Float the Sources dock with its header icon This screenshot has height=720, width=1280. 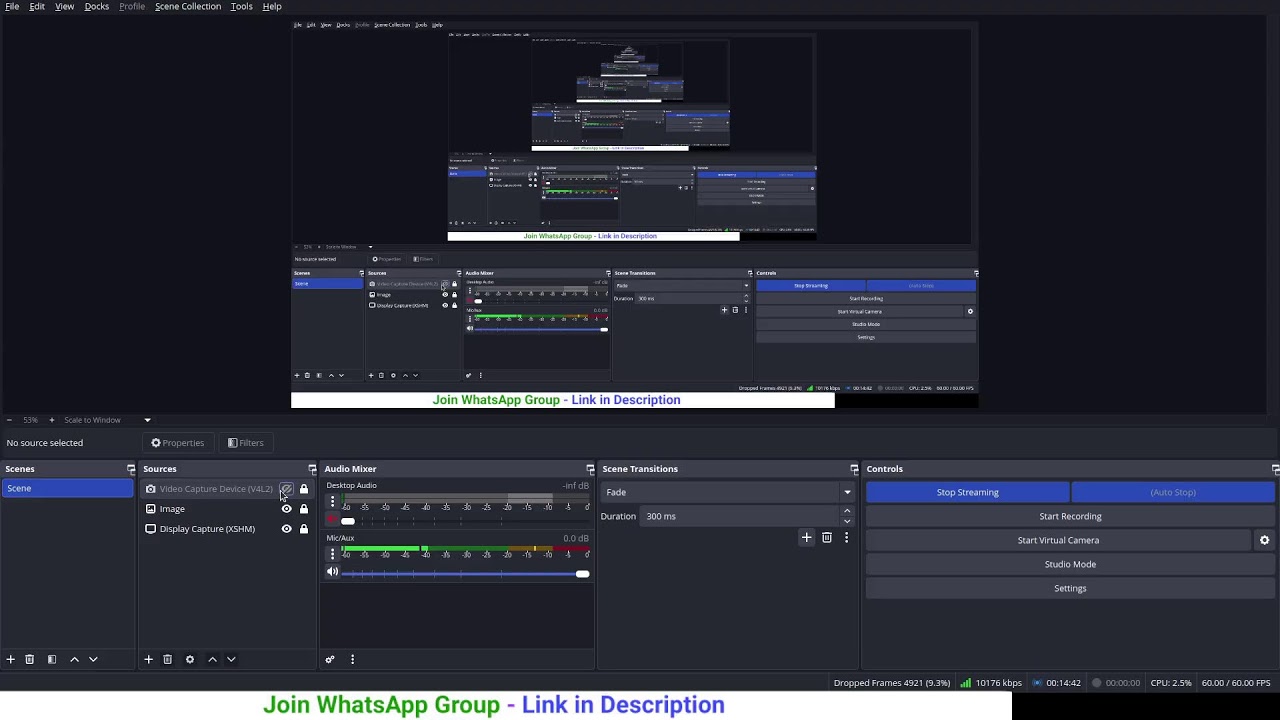[312, 469]
